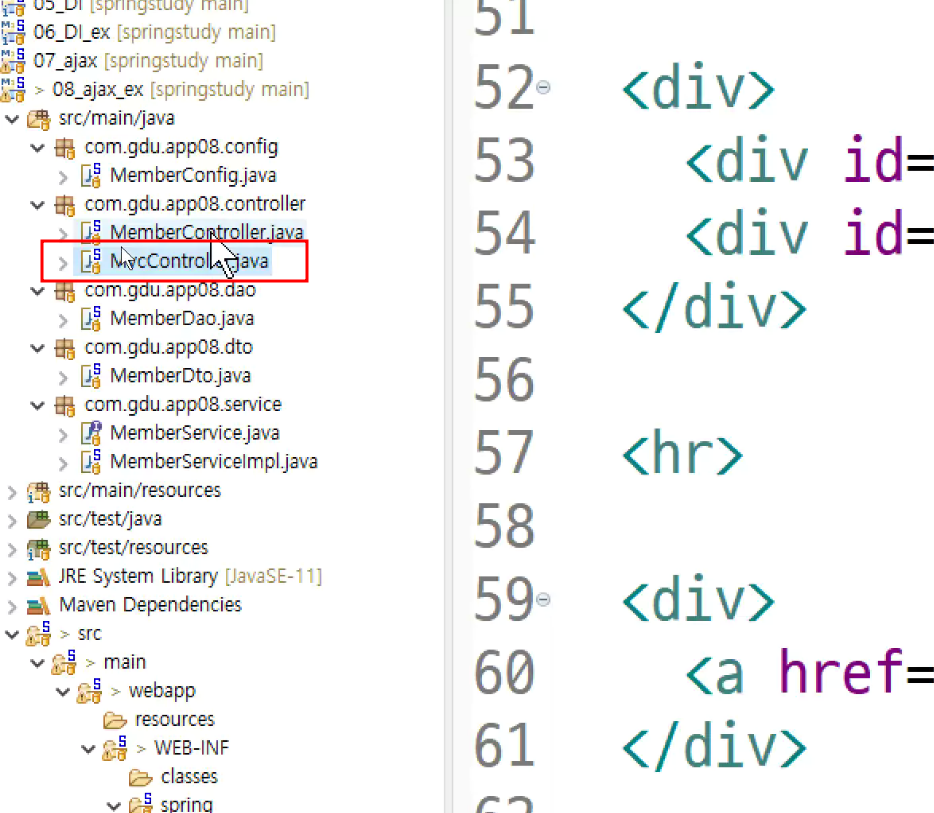
Task: Click the MemberServiceImpl.java file icon
Action: (91, 462)
